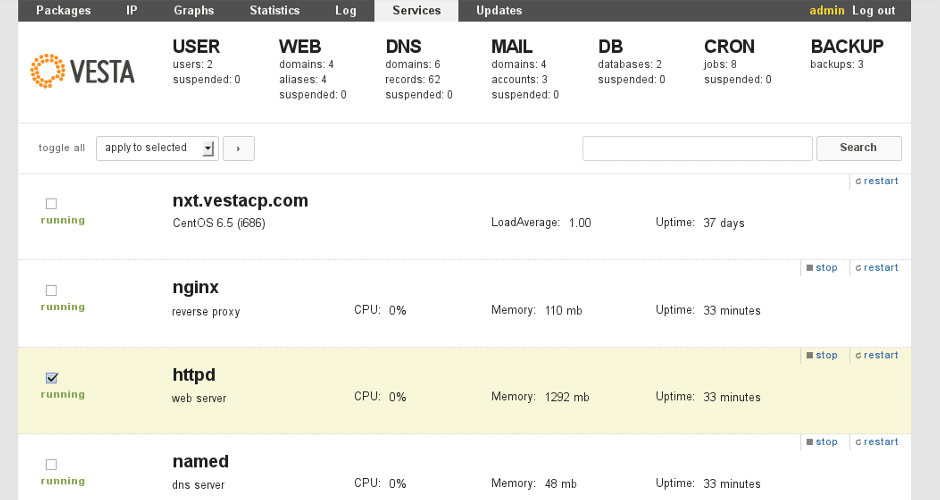Click the nxt.vestacp.com hostname

tap(240, 201)
